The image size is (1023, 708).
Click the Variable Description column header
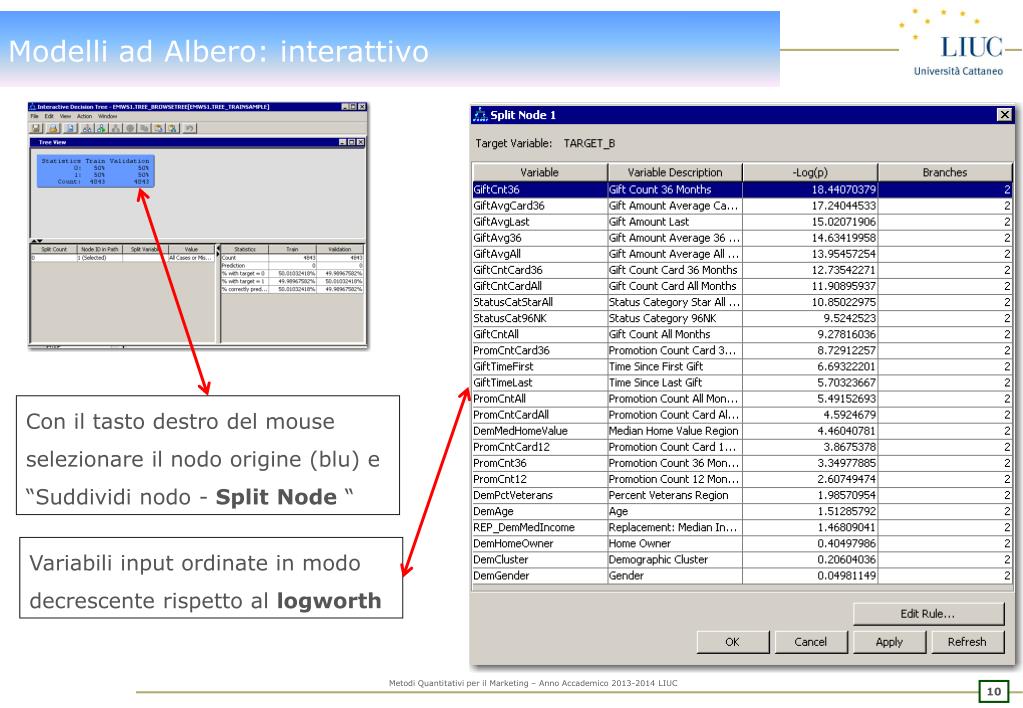point(675,172)
